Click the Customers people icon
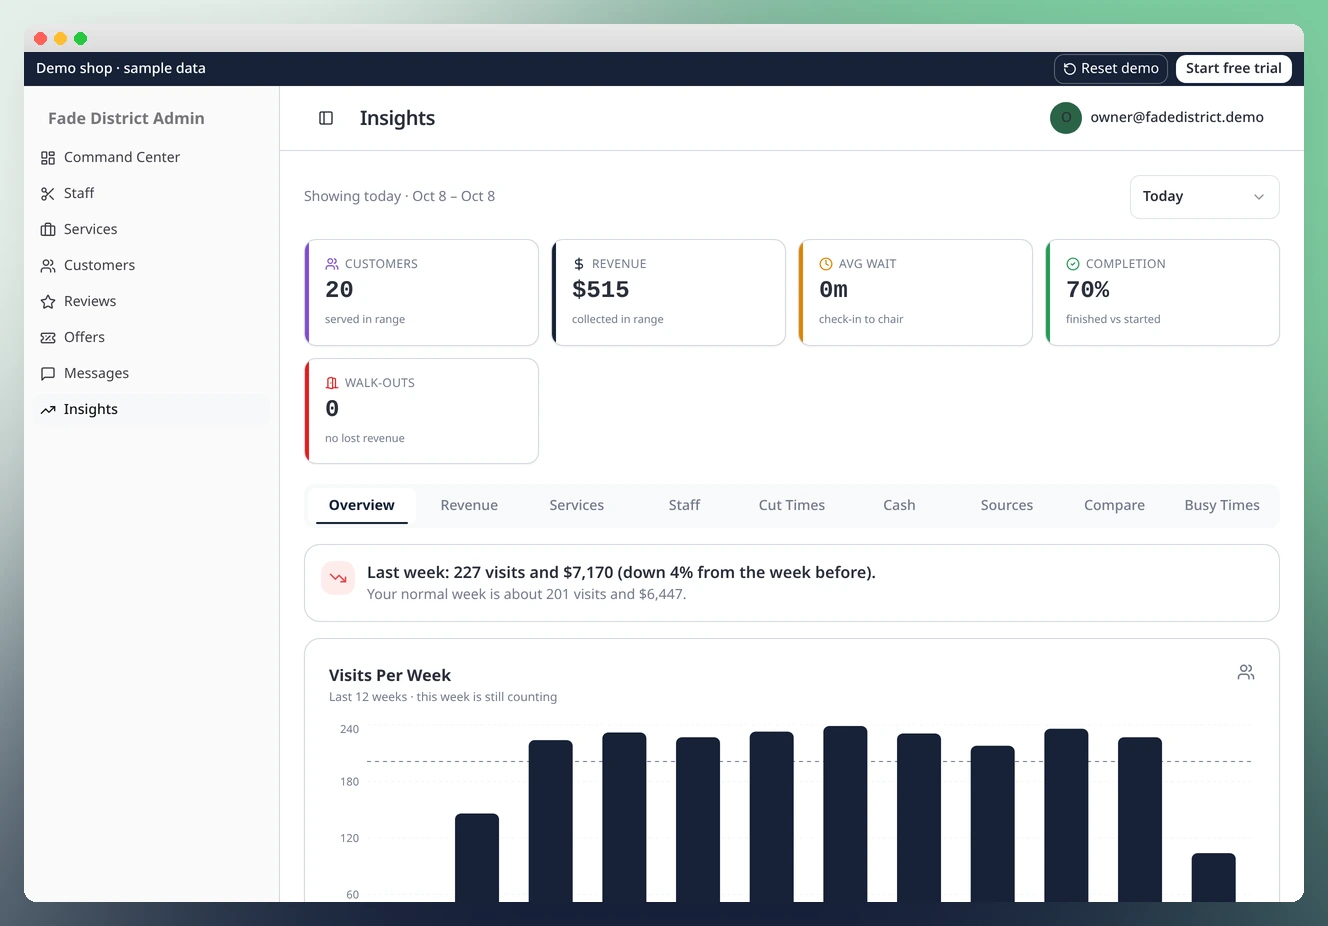 48,266
